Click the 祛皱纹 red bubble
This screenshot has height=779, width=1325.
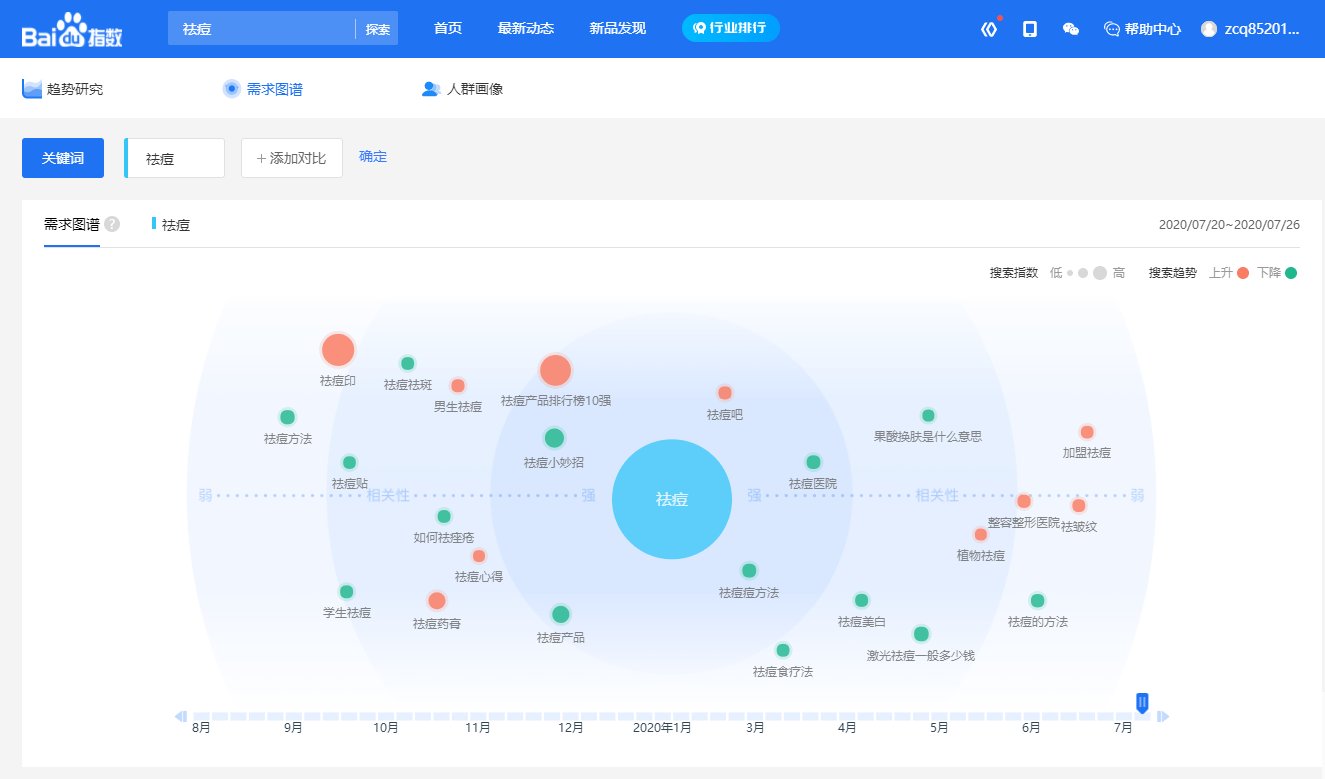tap(1079, 505)
